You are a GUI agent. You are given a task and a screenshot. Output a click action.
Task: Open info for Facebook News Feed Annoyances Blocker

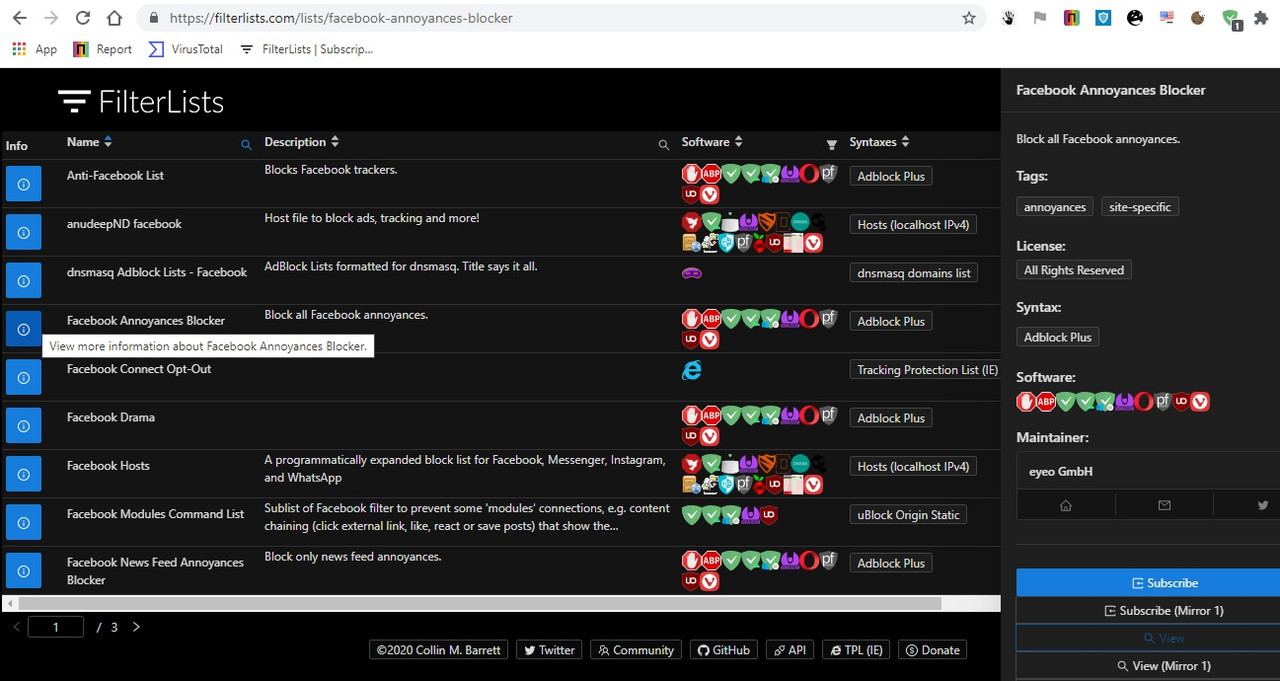(x=23, y=570)
